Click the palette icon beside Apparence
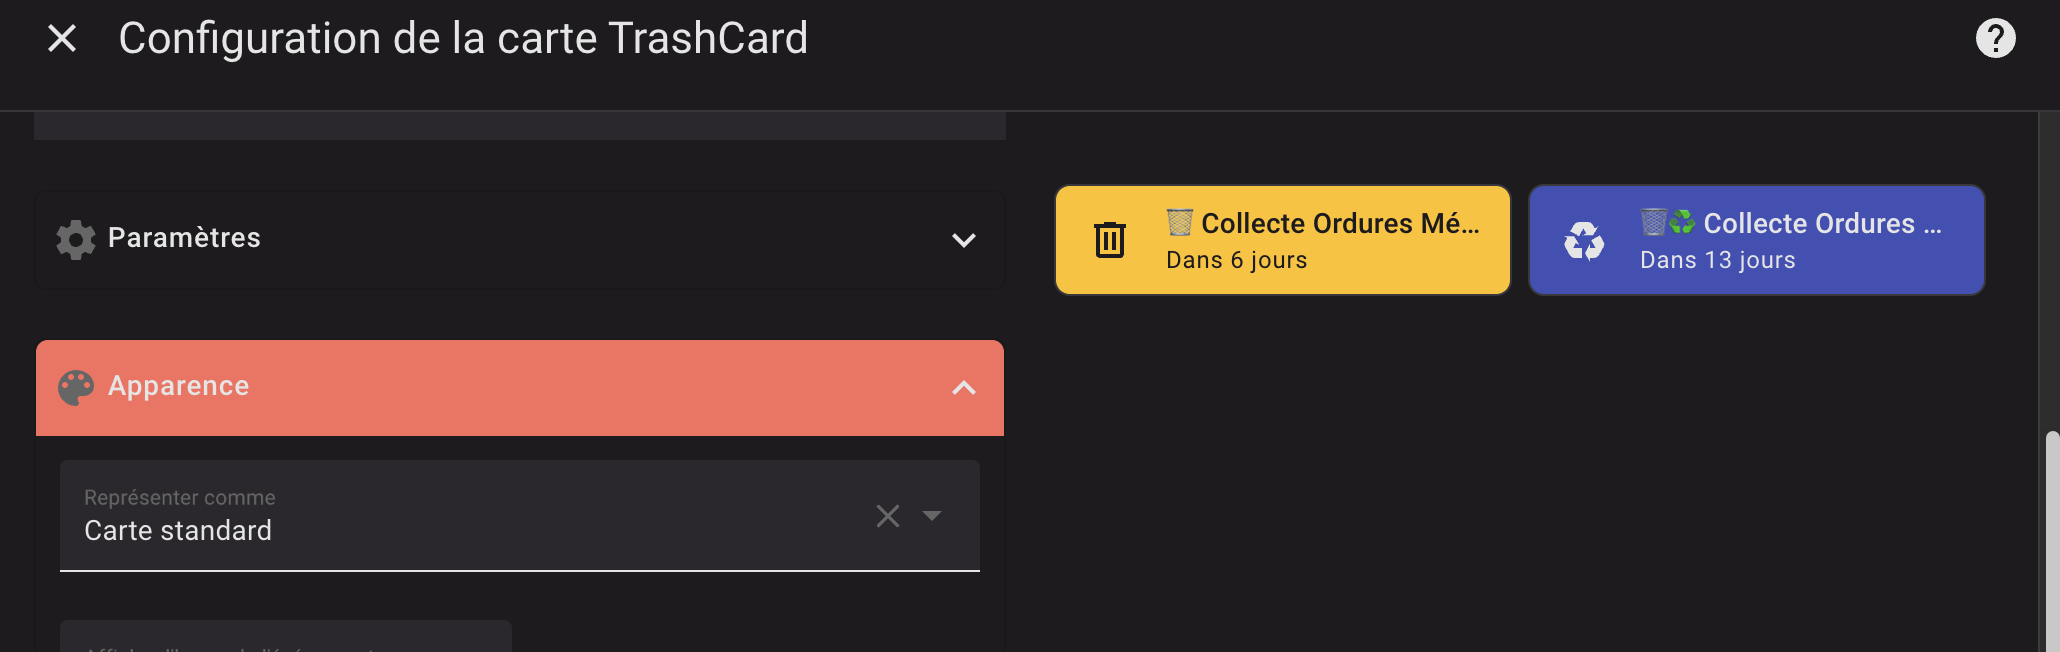 pyautogui.click(x=76, y=388)
